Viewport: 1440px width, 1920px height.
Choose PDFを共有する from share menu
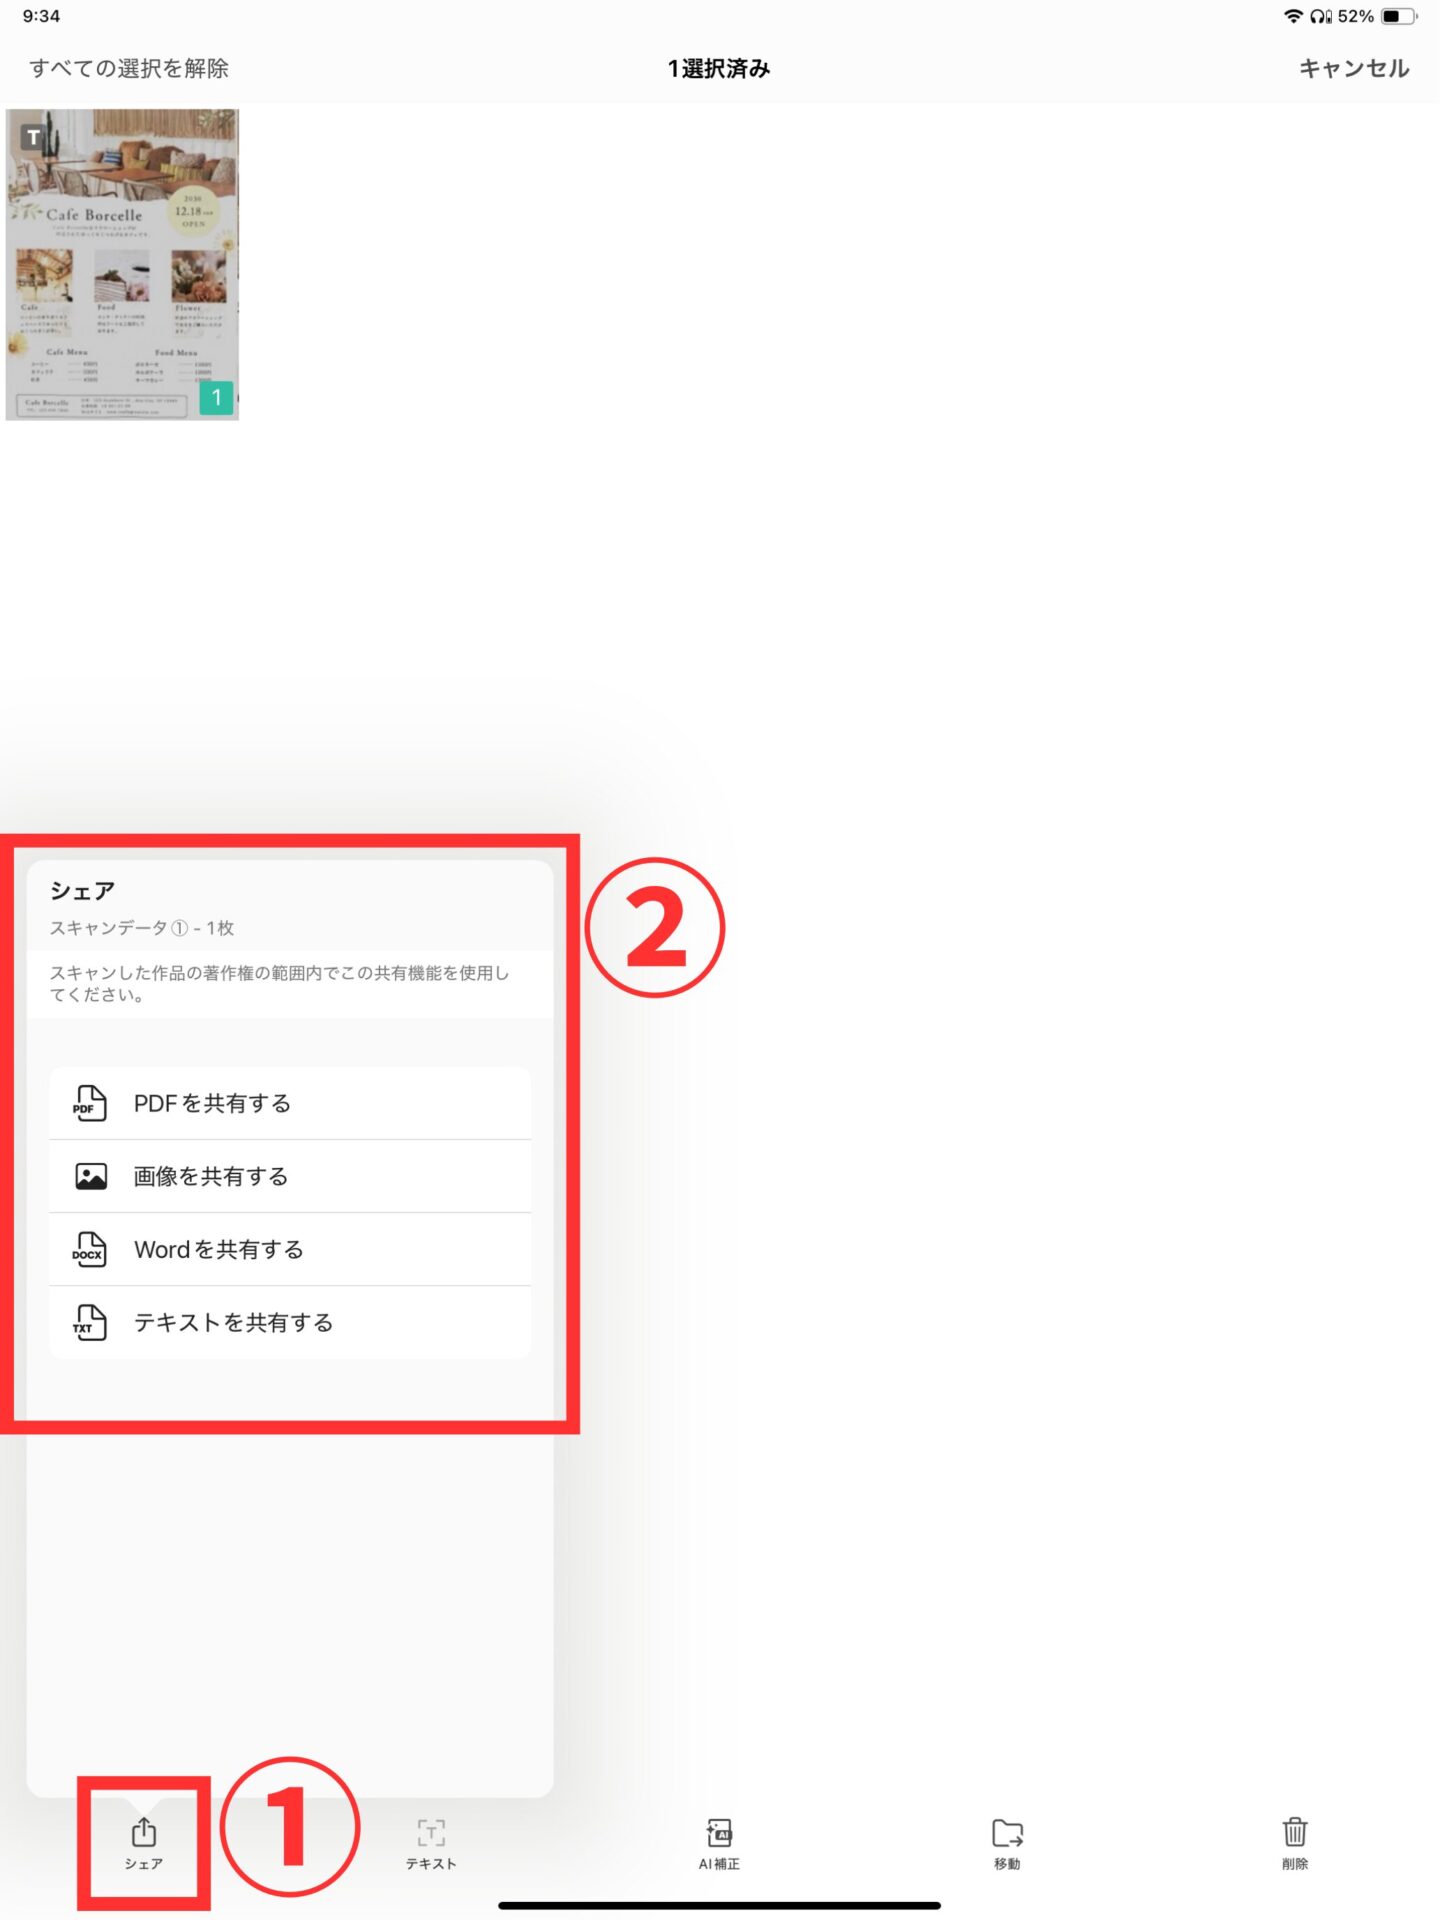[x=290, y=1103]
